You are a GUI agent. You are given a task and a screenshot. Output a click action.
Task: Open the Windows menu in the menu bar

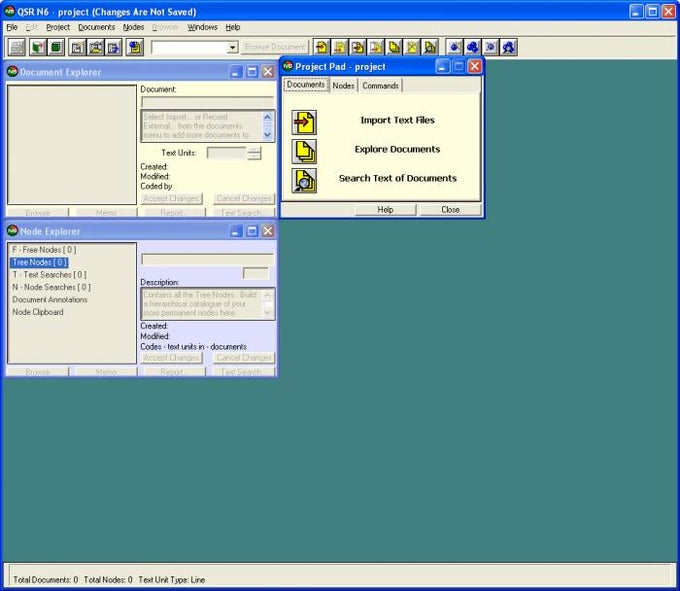click(202, 27)
